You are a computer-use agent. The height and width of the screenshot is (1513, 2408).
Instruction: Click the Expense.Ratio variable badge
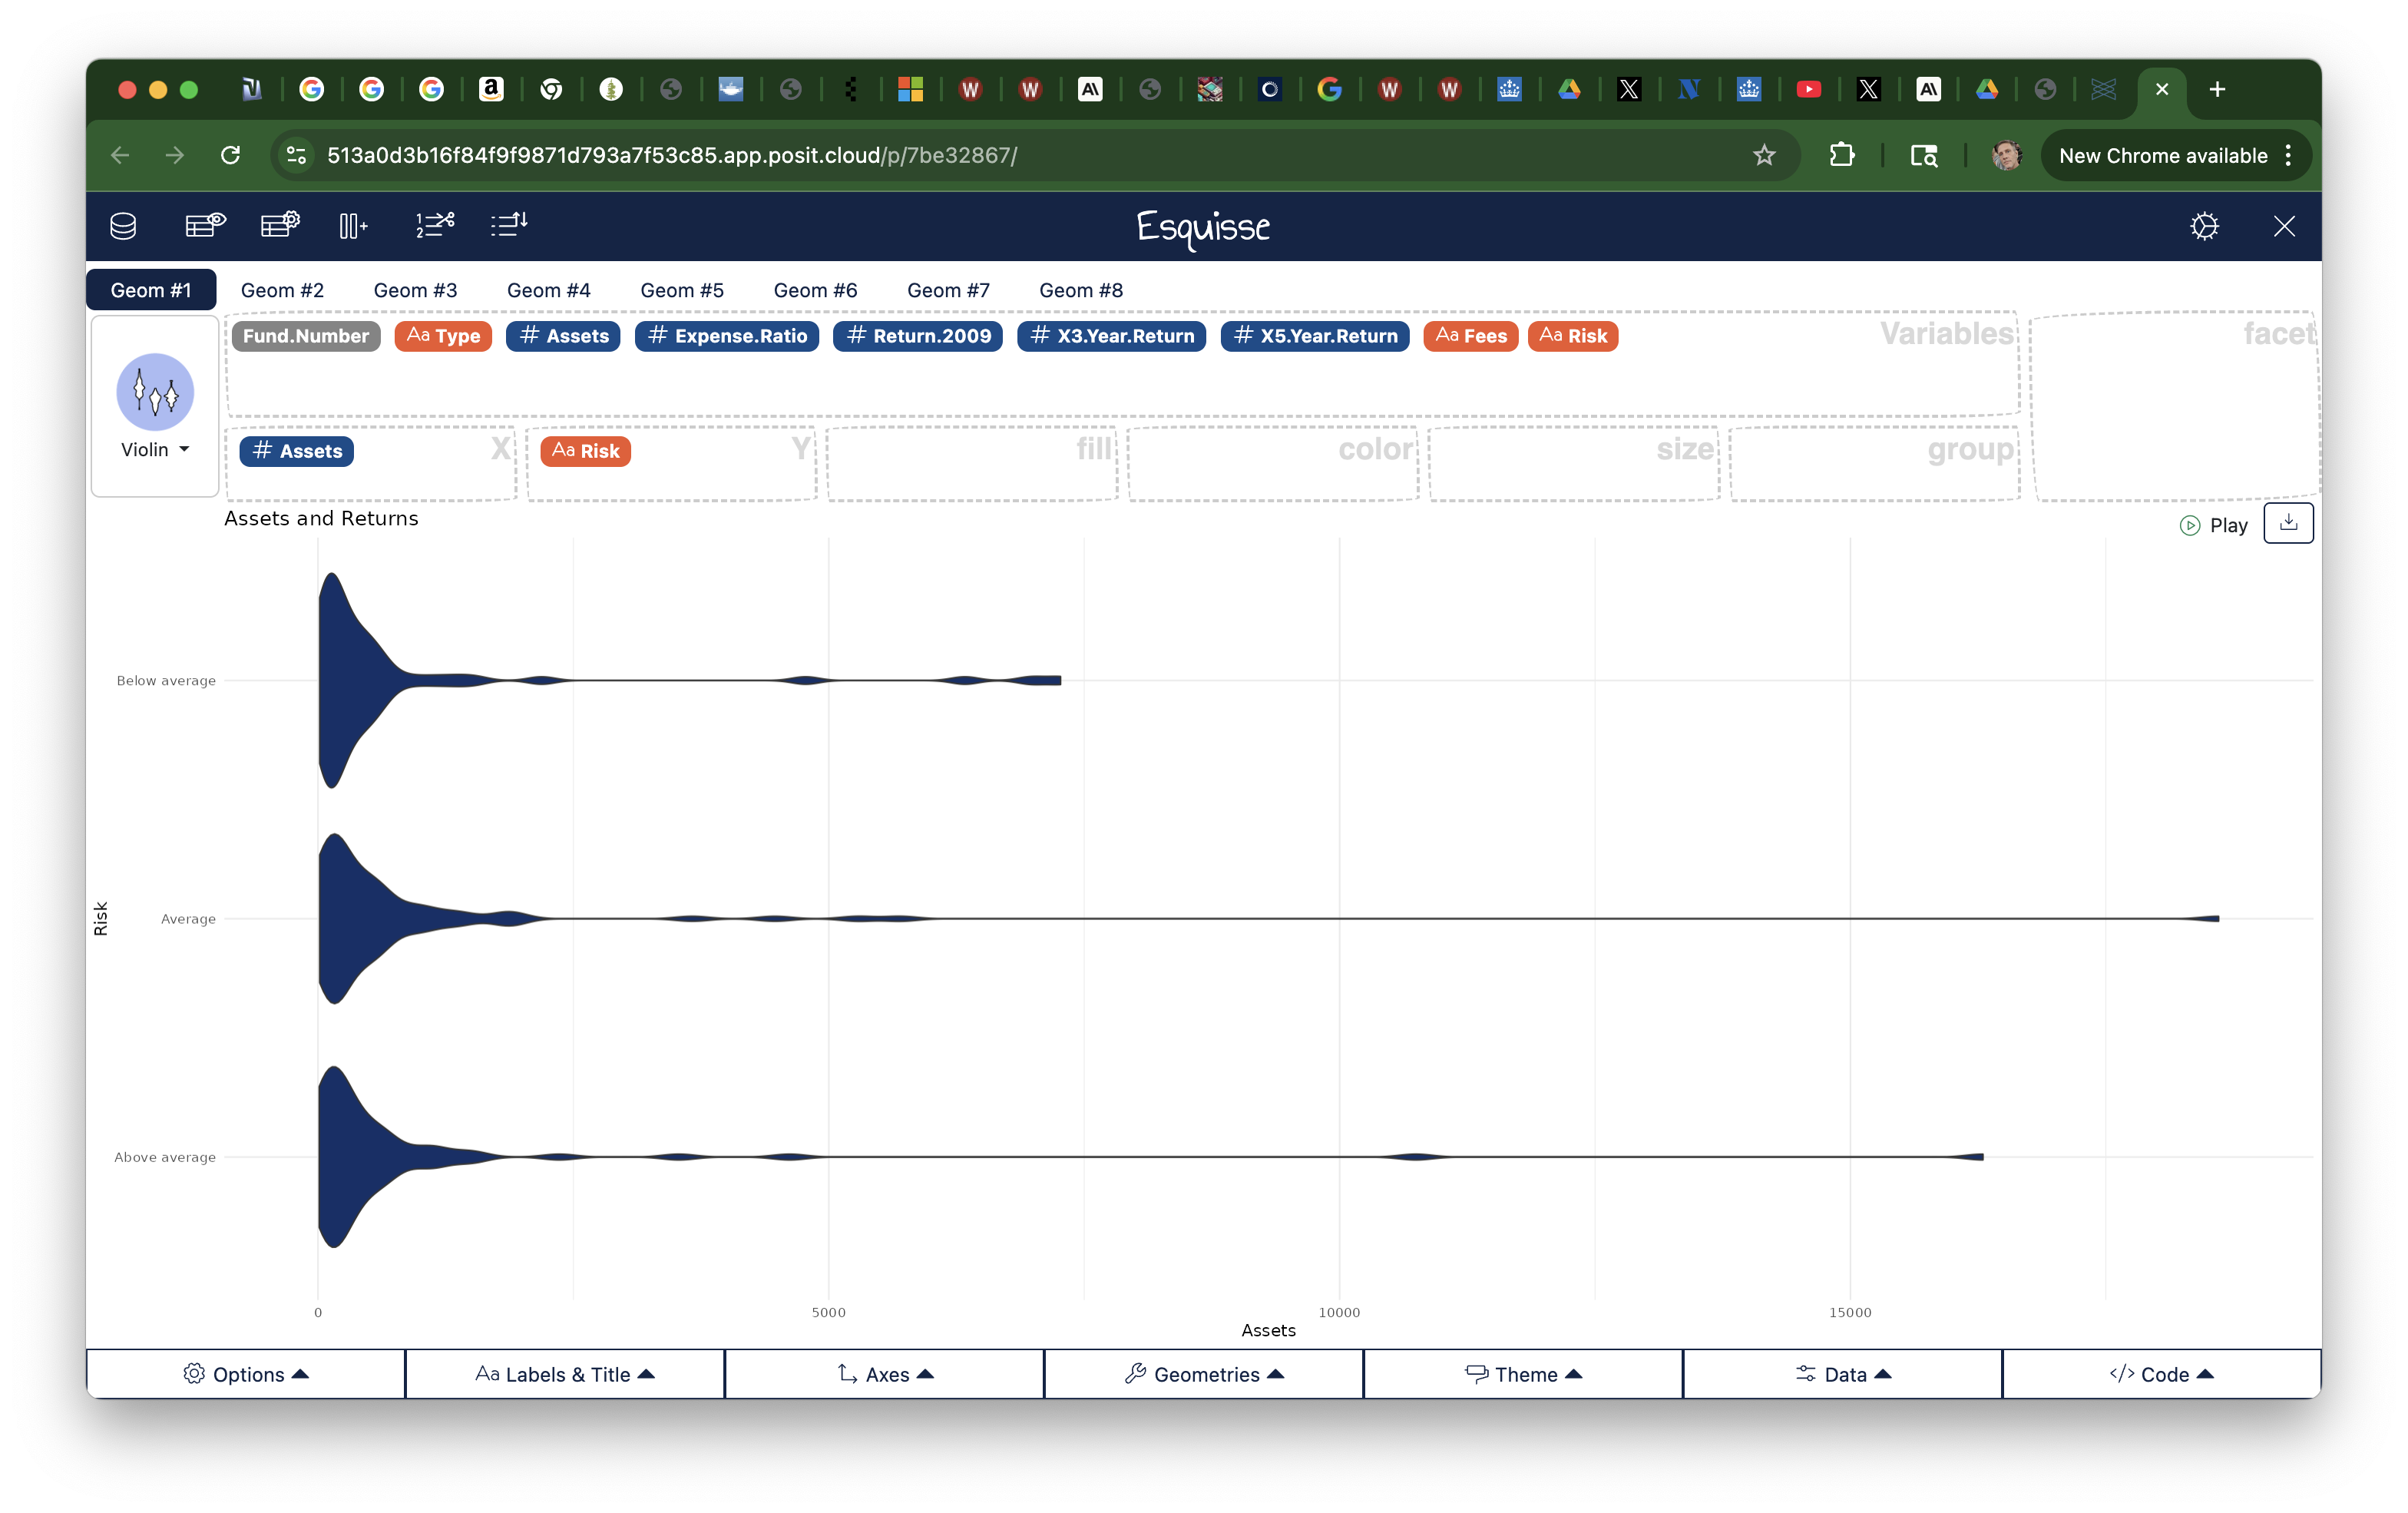[x=727, y=336]
